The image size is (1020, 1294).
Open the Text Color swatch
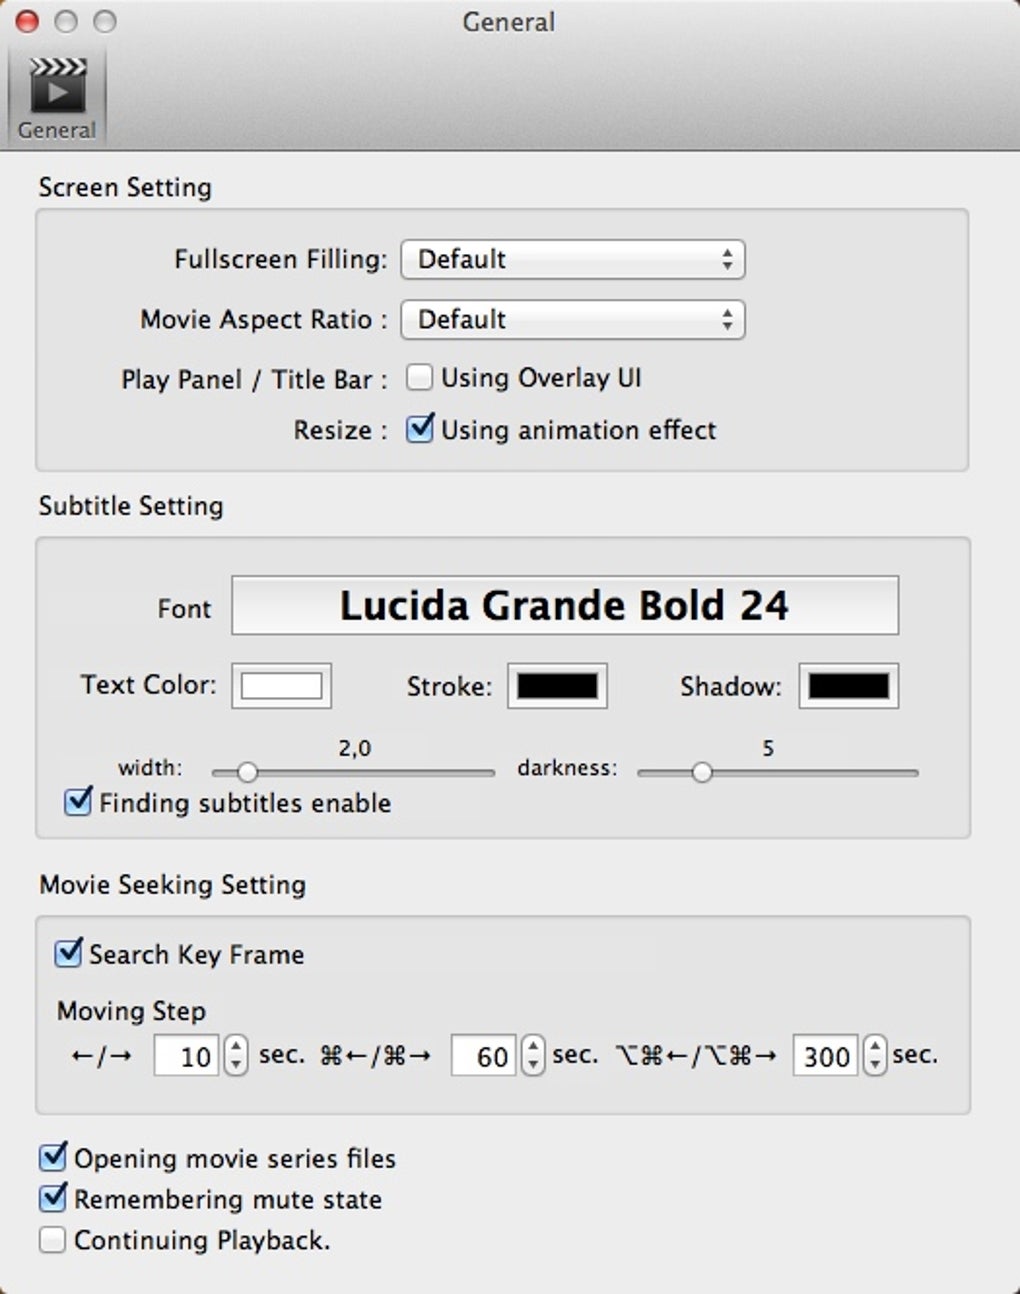[x=281, y=686]
